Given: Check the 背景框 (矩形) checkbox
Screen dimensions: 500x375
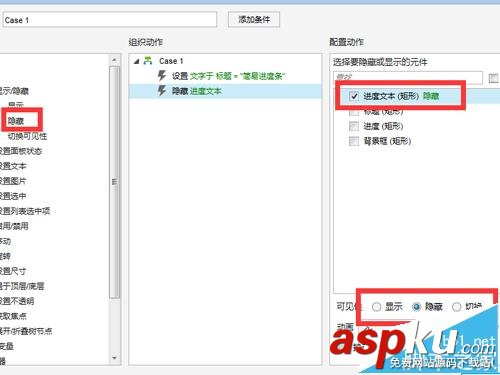Looking at the screenshot, I should pos(354,141).
